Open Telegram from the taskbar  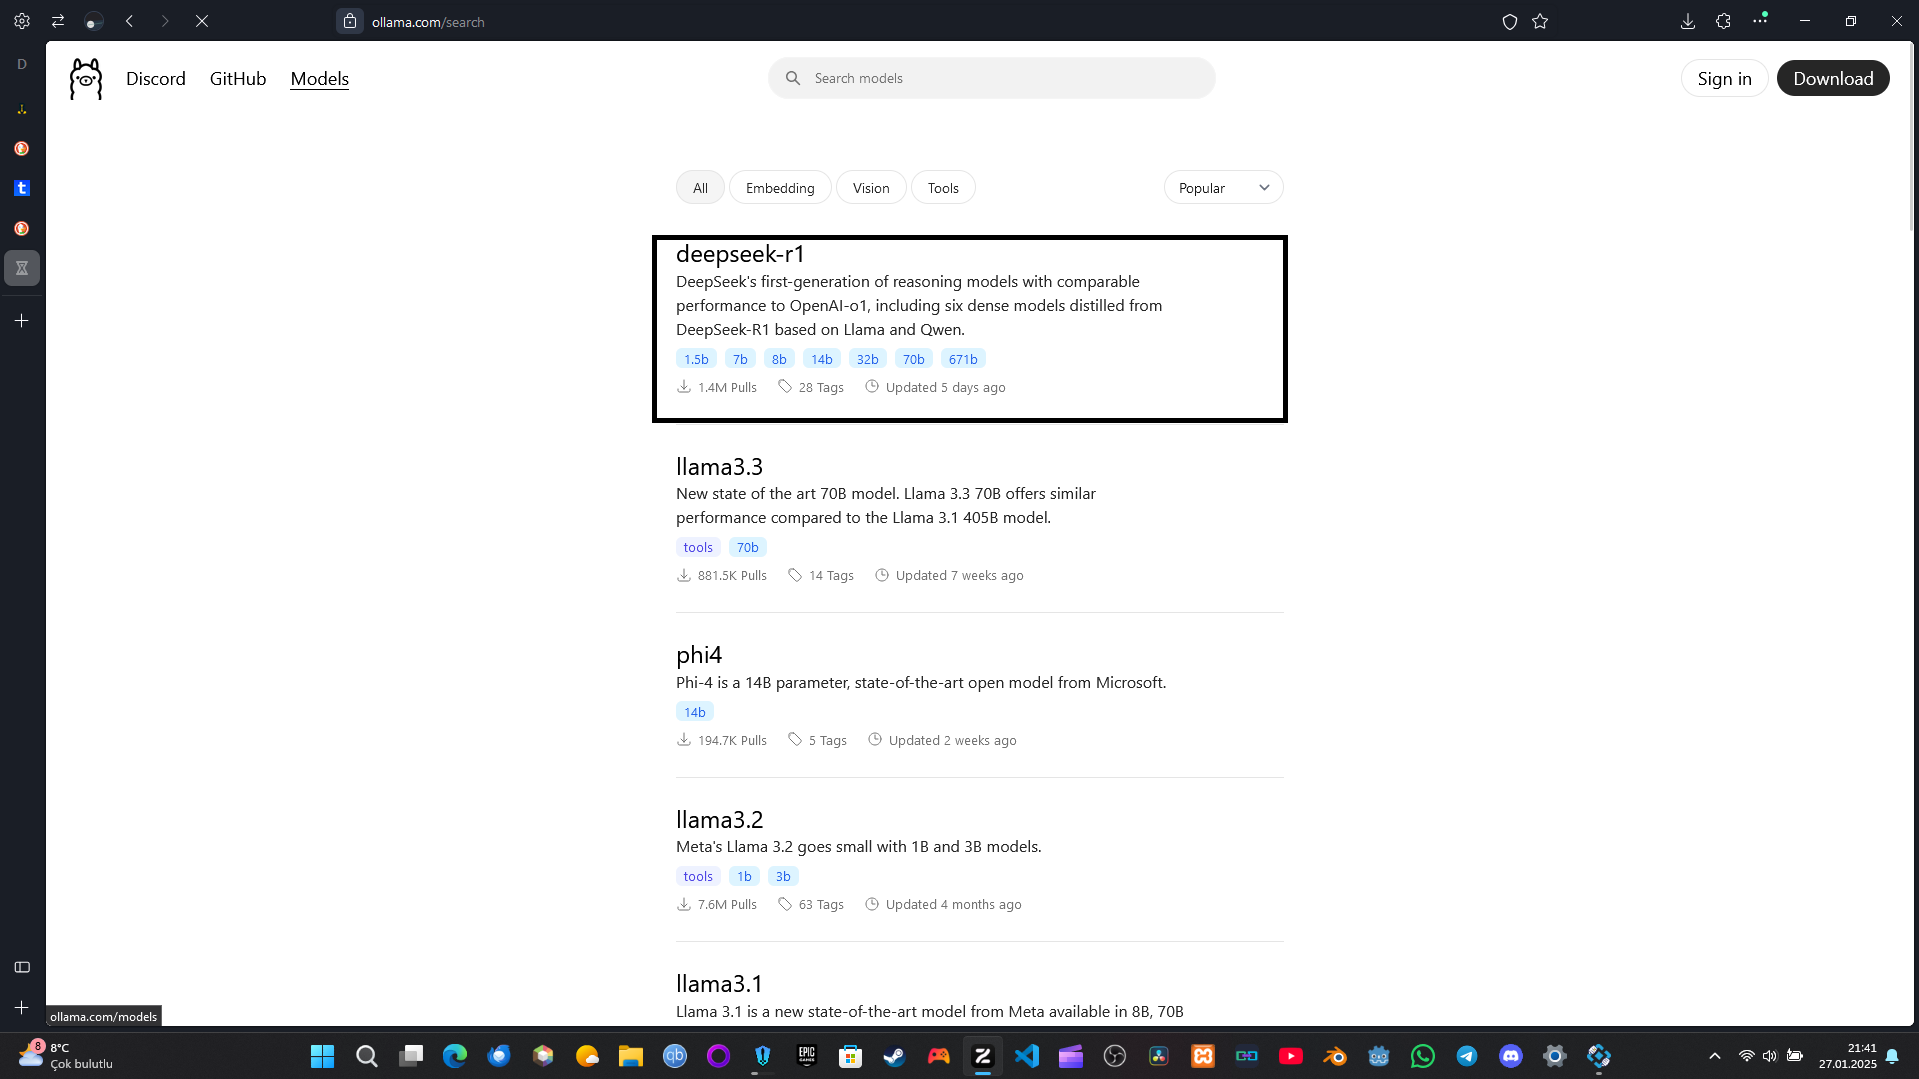[x=1467, y=1056]
